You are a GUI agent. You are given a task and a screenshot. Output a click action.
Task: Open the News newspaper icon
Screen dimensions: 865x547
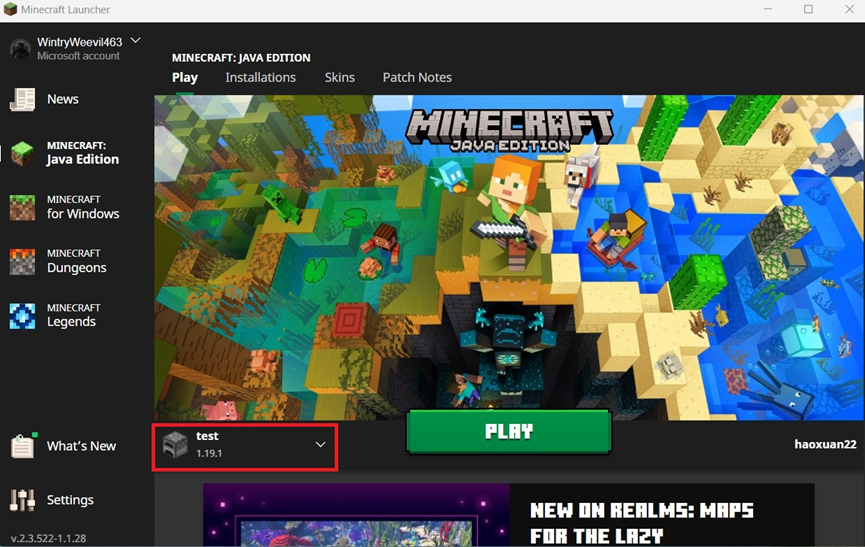(23, 100)
